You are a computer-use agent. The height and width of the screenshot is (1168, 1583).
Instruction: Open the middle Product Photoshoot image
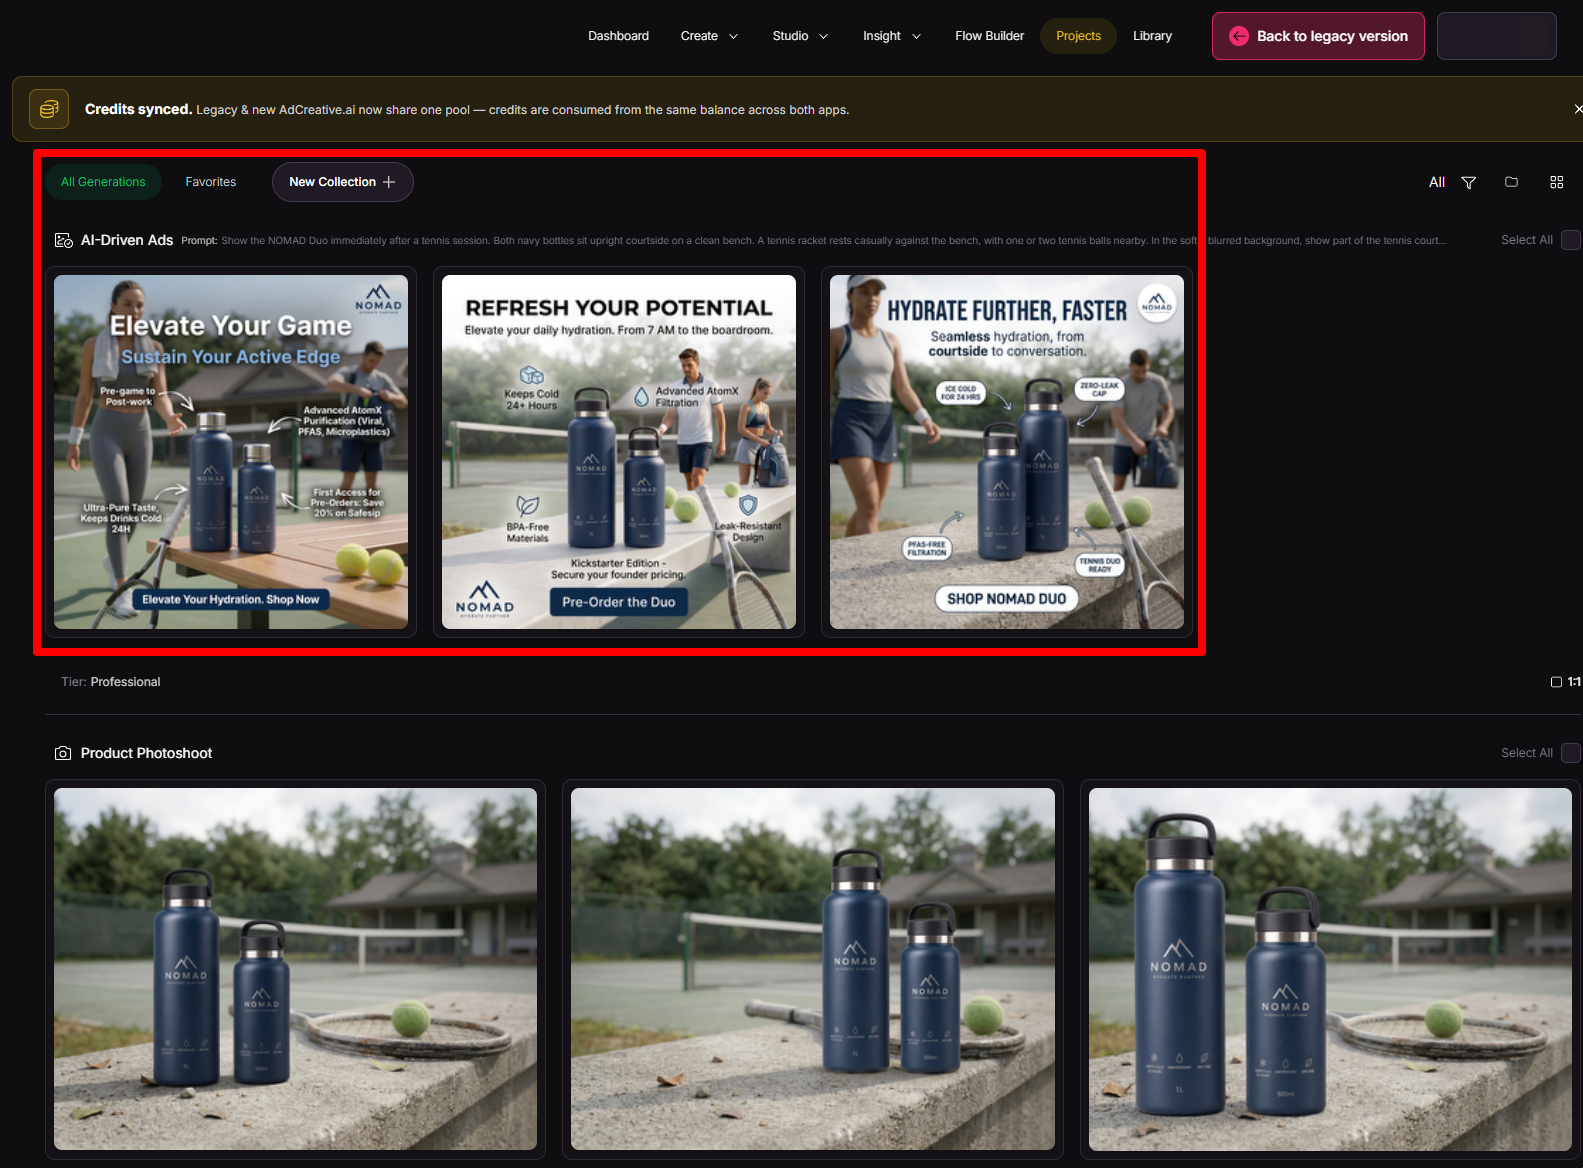813,969
